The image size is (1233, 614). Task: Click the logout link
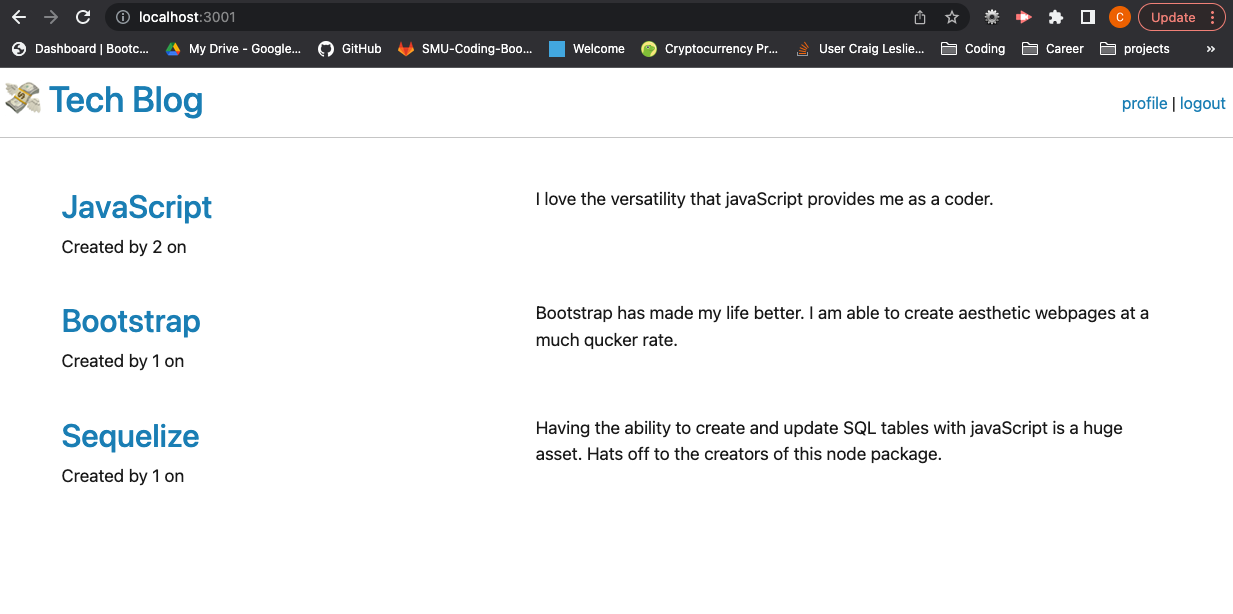(1203, 103)
